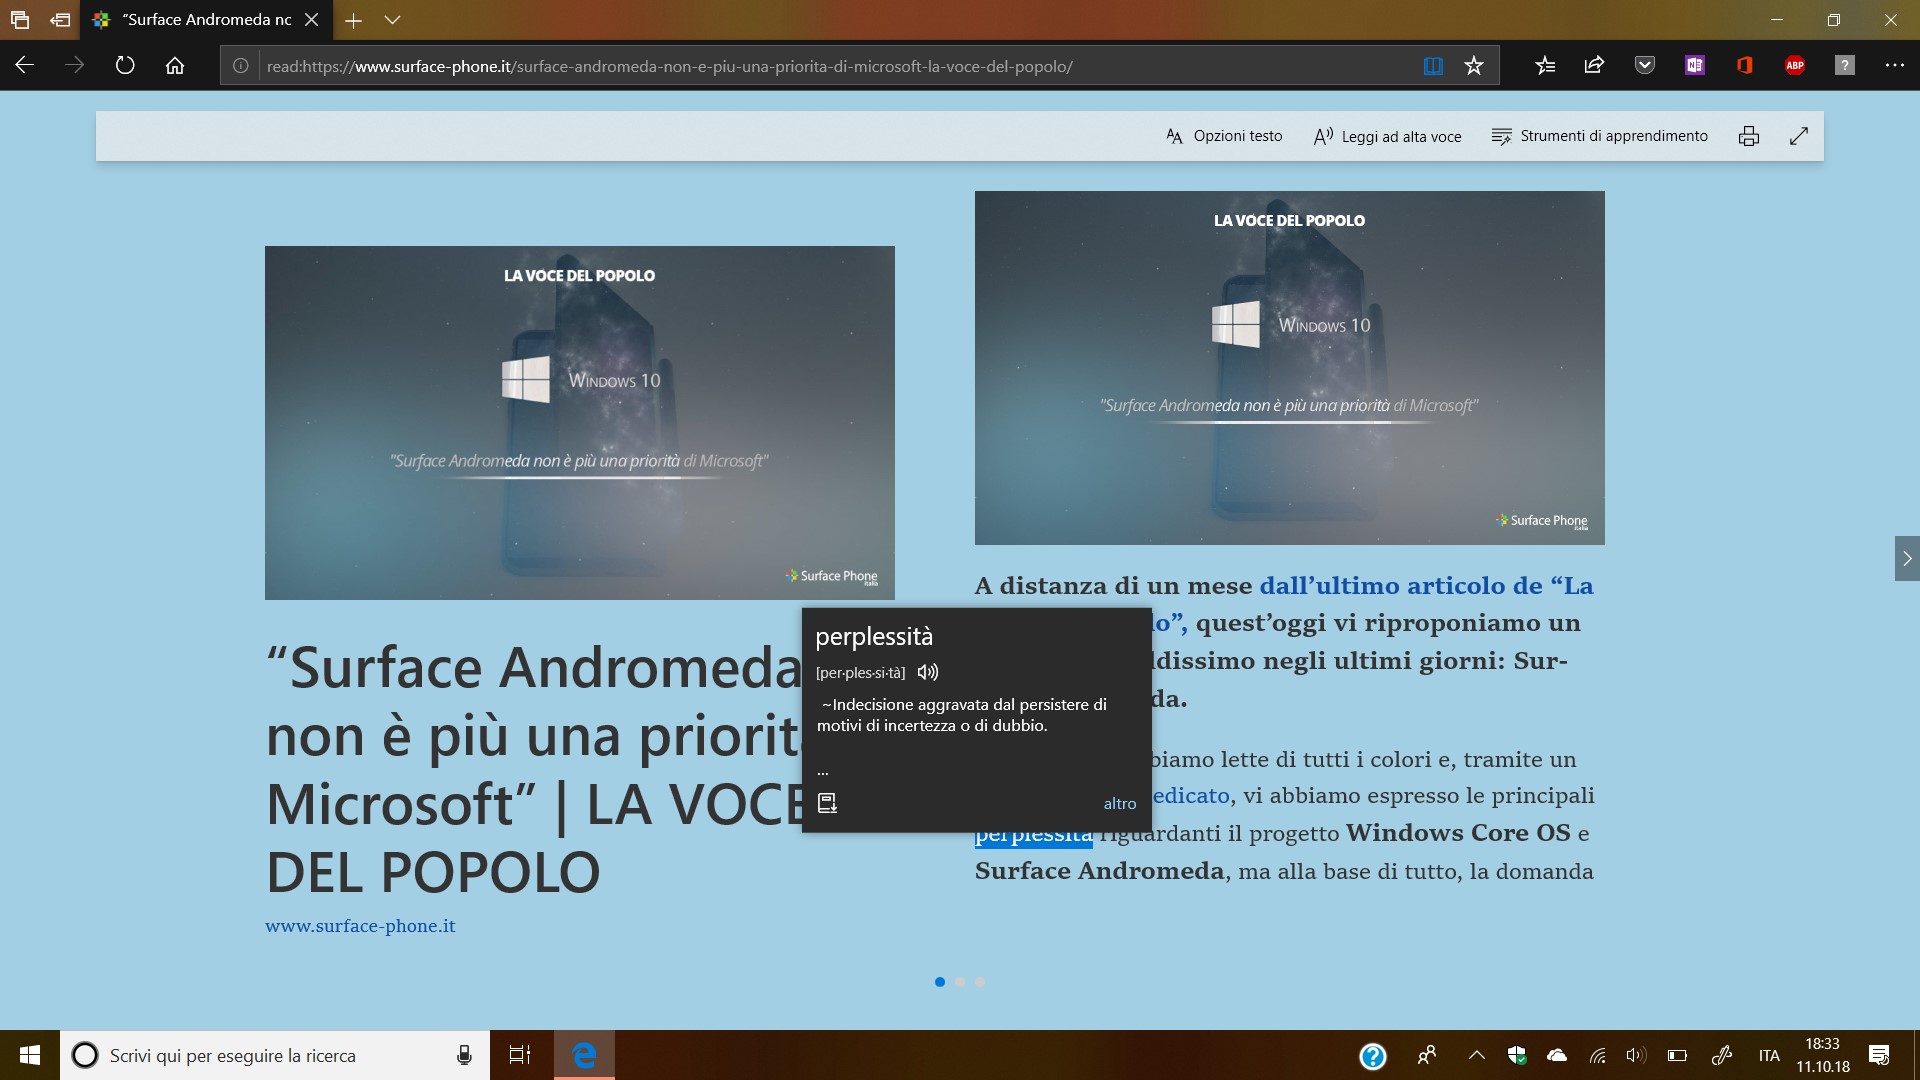The width and height of the screenshot is (1920, 1080).
Task: Open the www.surface-phone.it link
Action: click(x=360, y=926)
